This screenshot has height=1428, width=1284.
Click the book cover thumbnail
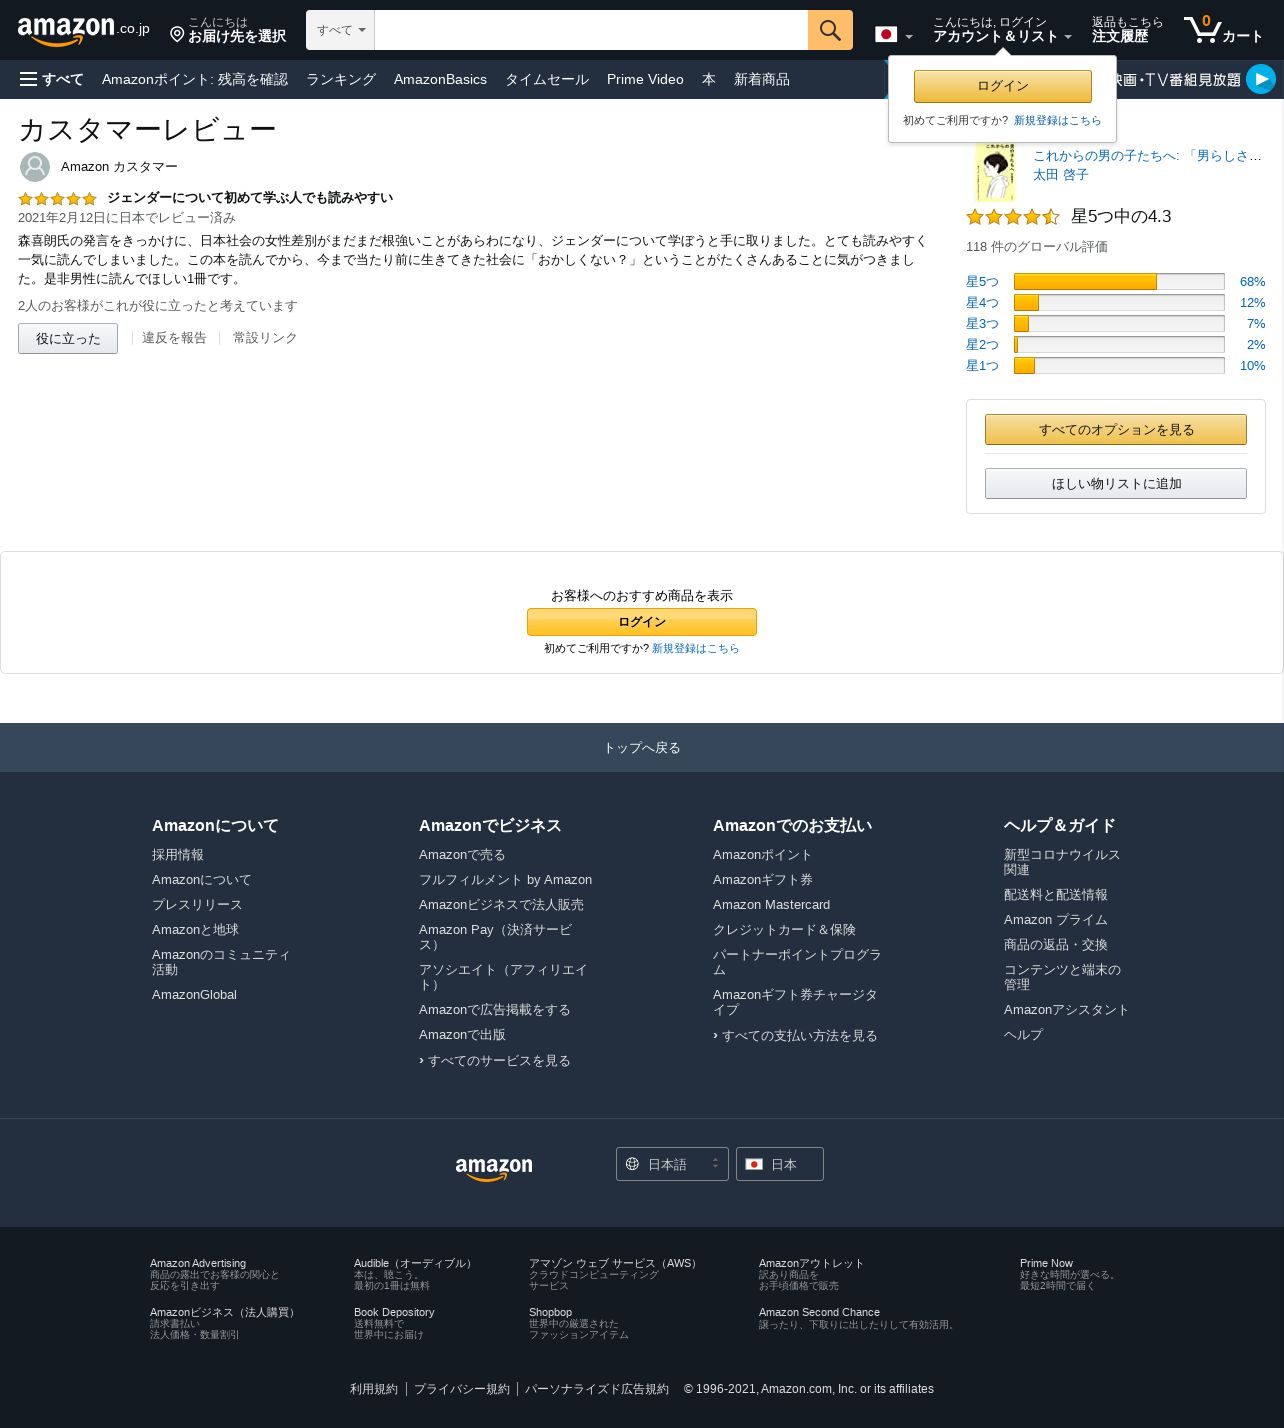coord(995,172)
